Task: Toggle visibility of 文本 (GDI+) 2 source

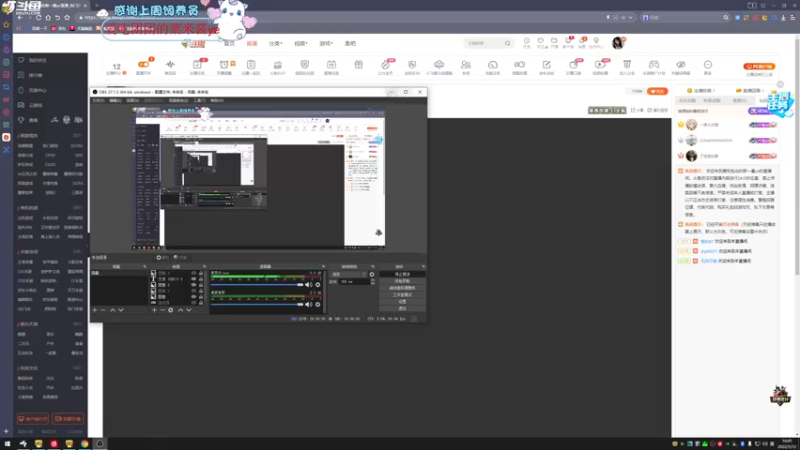Action: [193, 279]
